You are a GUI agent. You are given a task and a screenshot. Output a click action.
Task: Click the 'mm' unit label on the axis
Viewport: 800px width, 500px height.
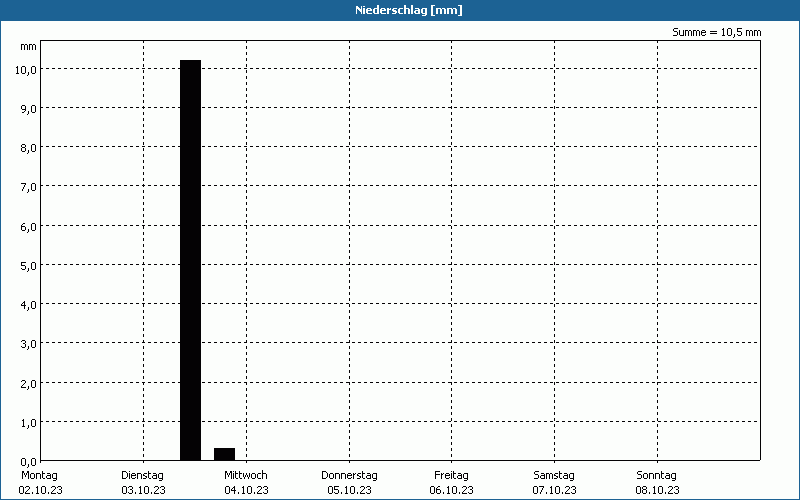click(x=28, y=46)
